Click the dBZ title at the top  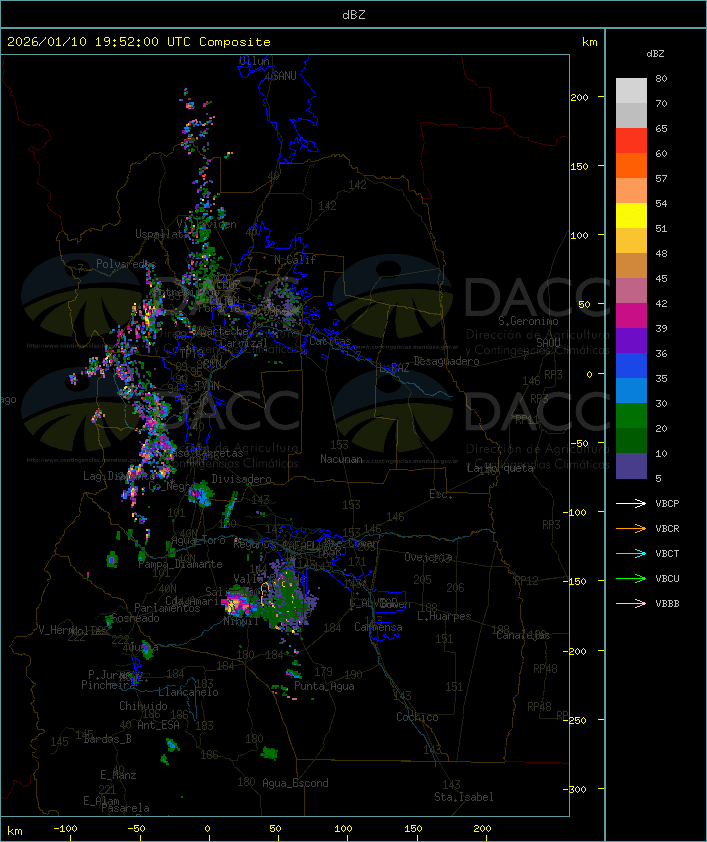tap(353, 14)
